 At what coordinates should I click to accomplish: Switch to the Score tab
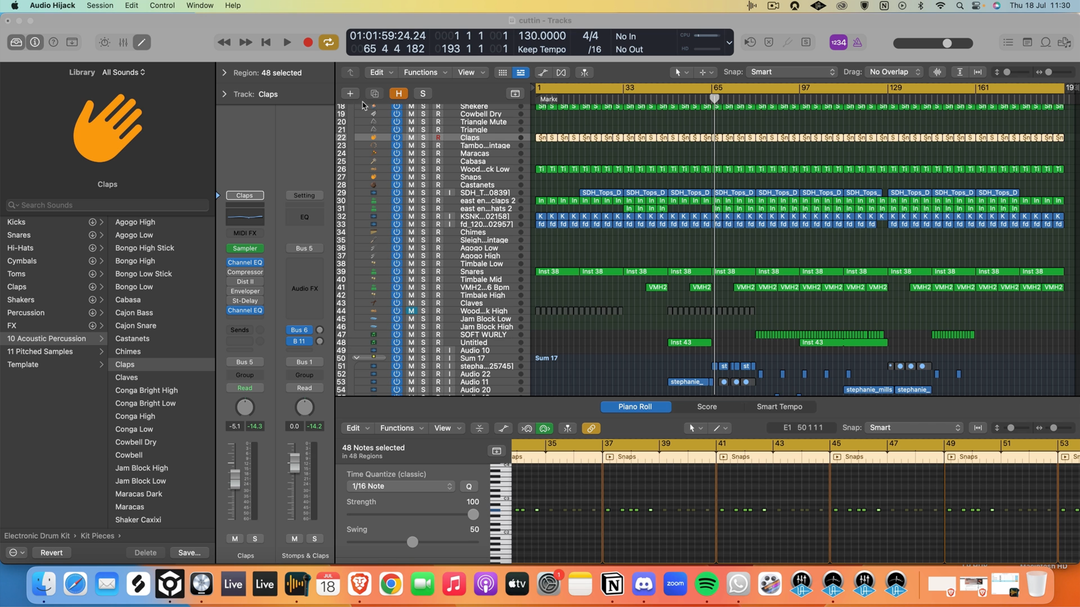pyautogui.click(x=706, y=407)
